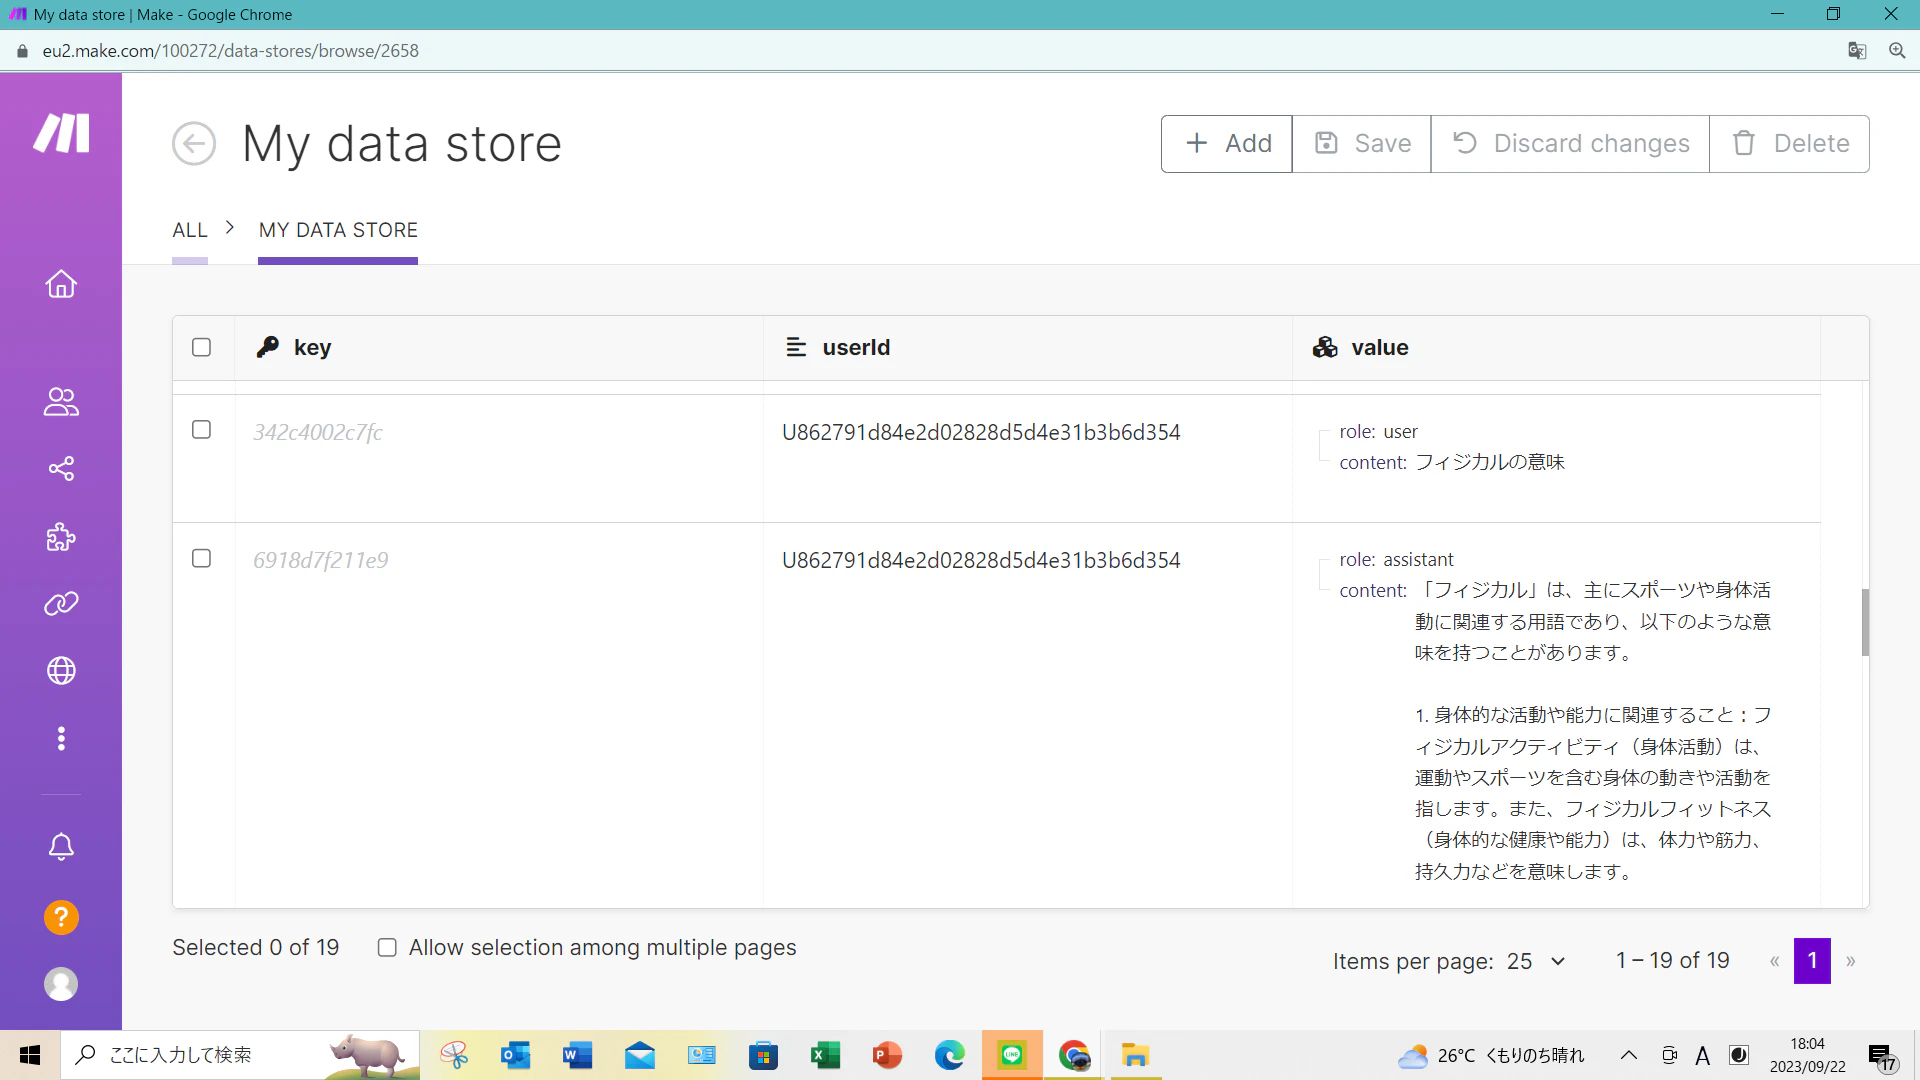
Task: Open Word from the taskbar
Action: click(578, 1055)
